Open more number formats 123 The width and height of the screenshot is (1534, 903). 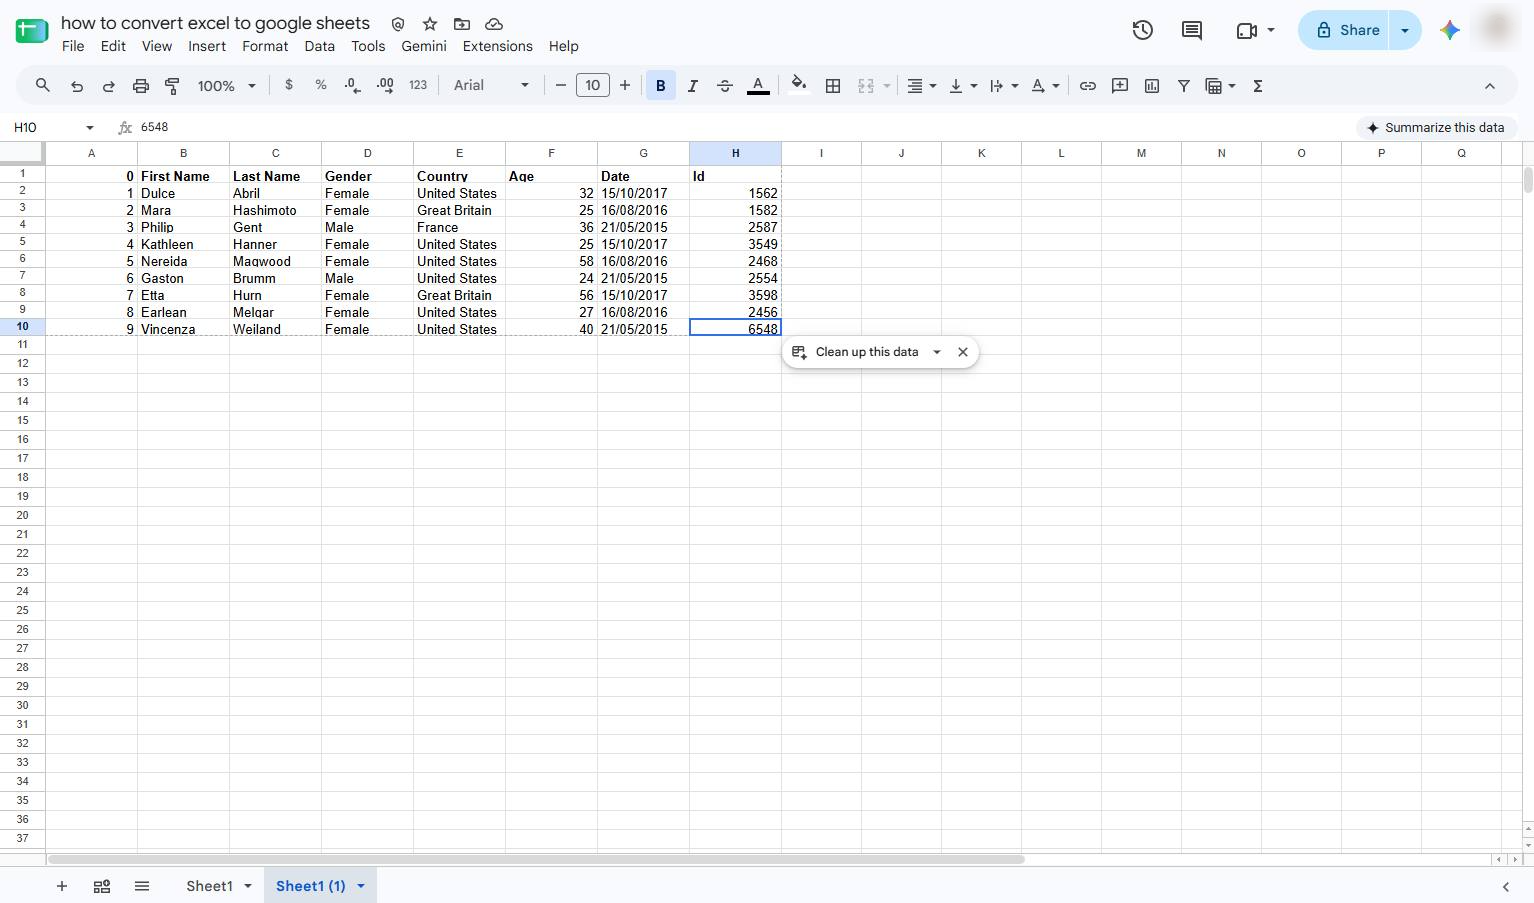pyautogui.click(x=418, y=85)
